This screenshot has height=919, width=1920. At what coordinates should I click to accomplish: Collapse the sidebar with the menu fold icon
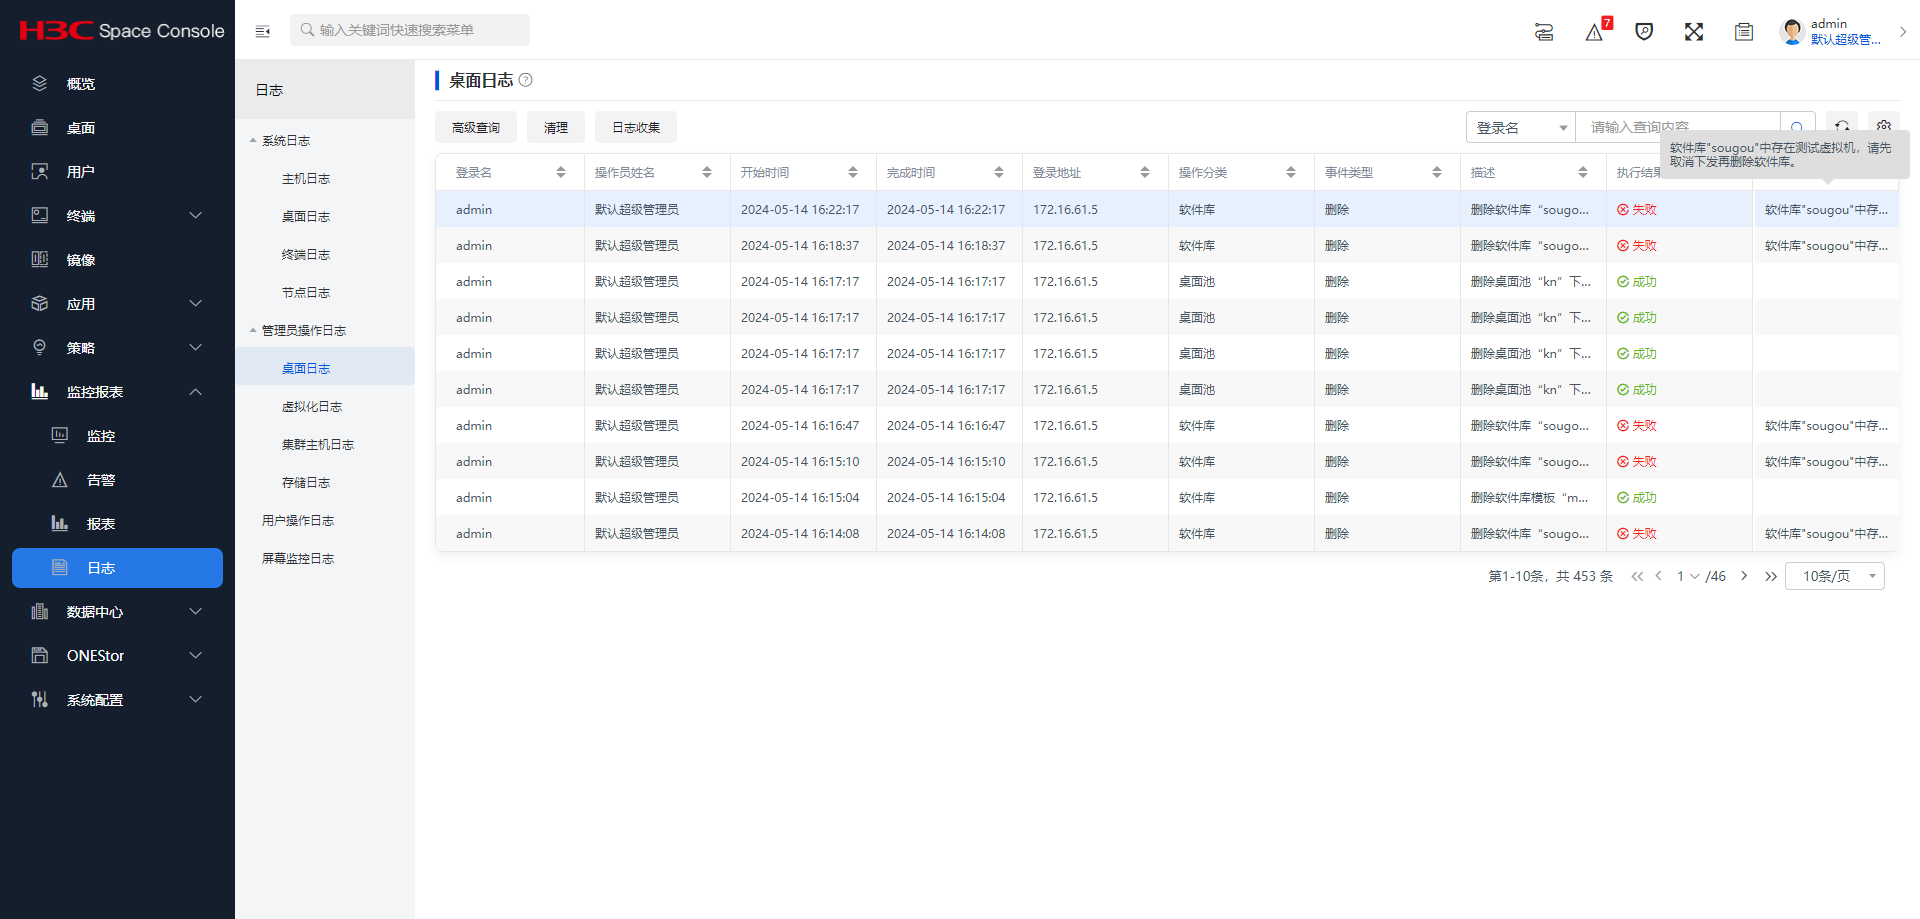point(263,31)
